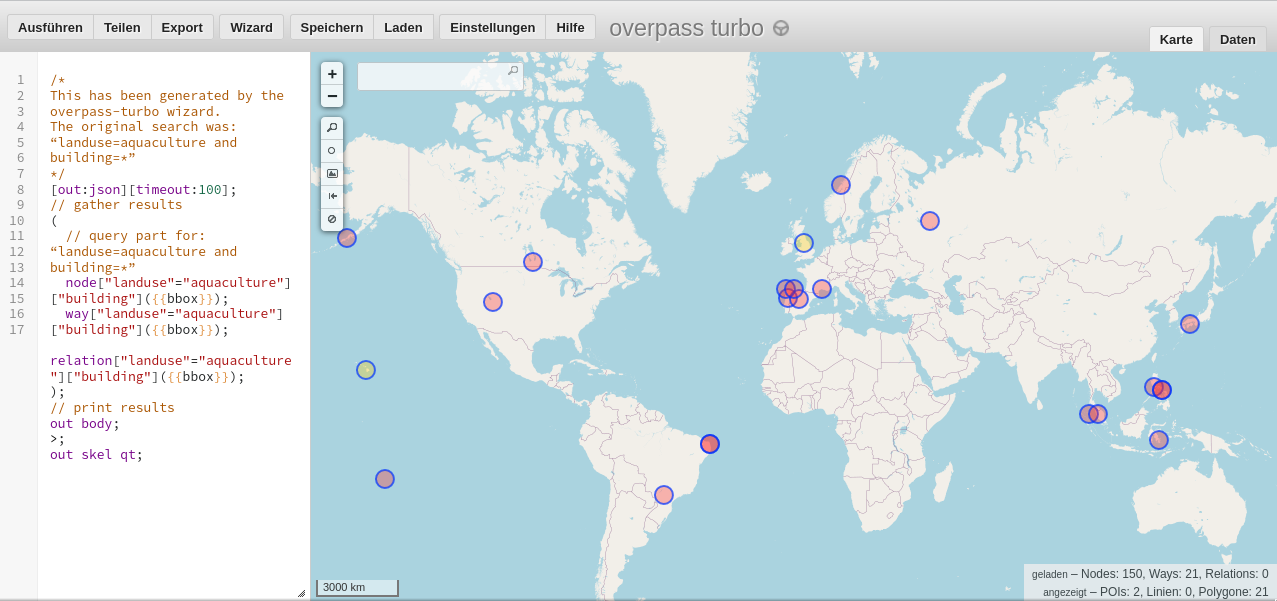
Task: Select the yellow marker near Hawaii
Action: click(366, 370)
